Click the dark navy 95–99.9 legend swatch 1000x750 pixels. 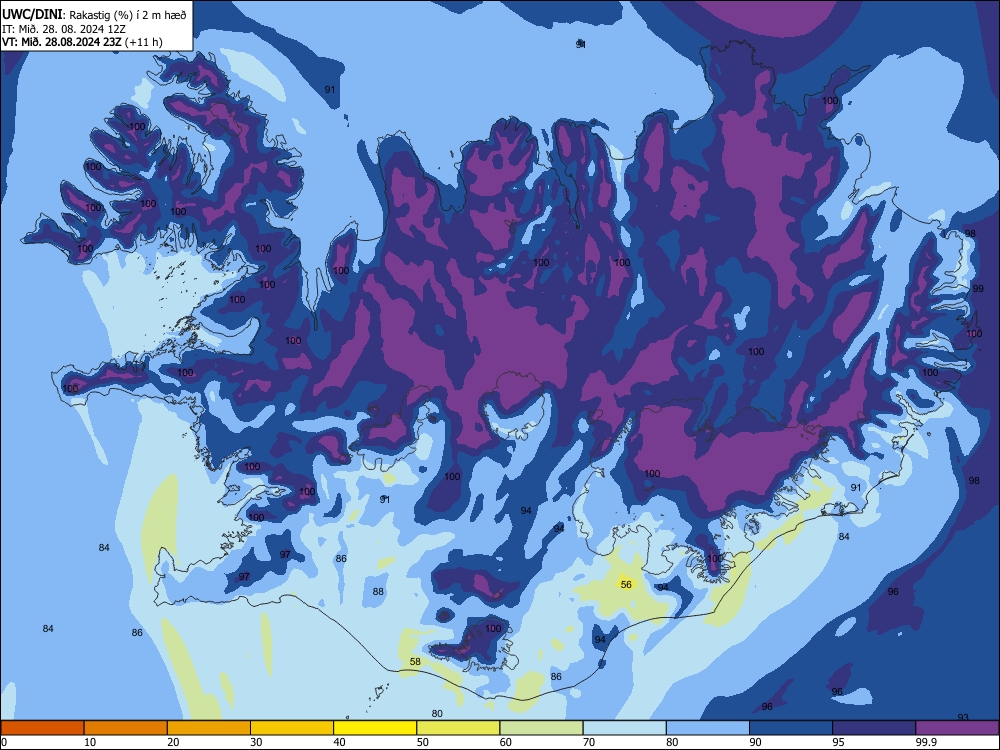[874, 728]
